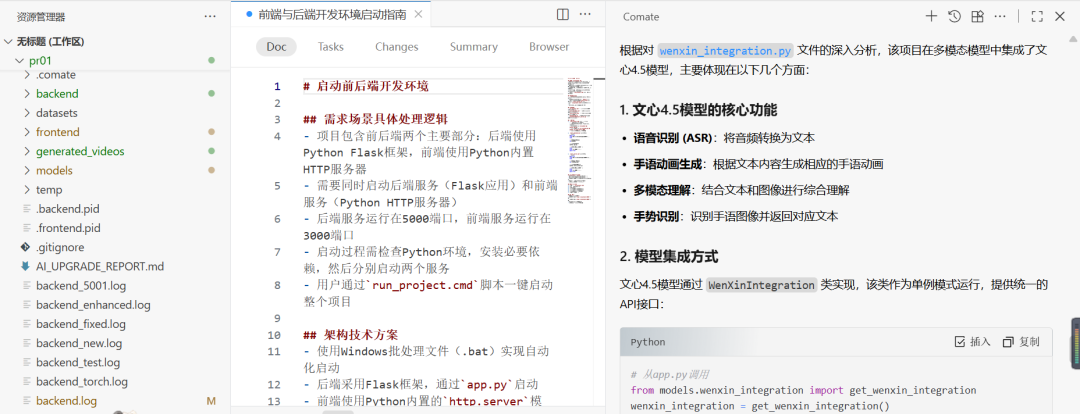Expand the .comate folder
1080x414 pixels.
27,74
